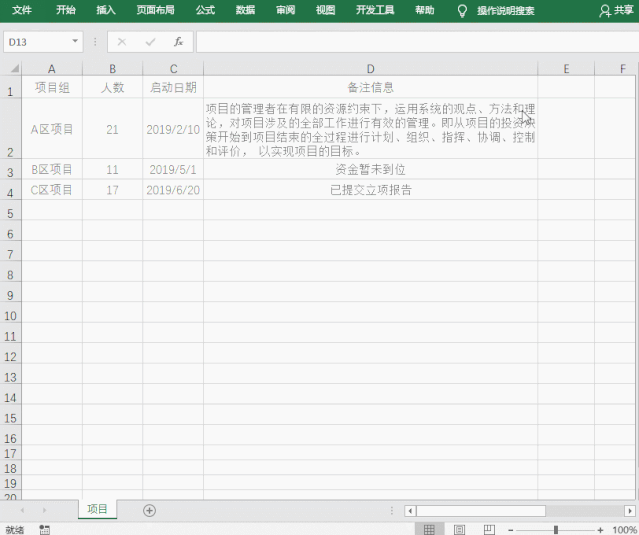Click the cancel entry X icon

click(122, 42)
